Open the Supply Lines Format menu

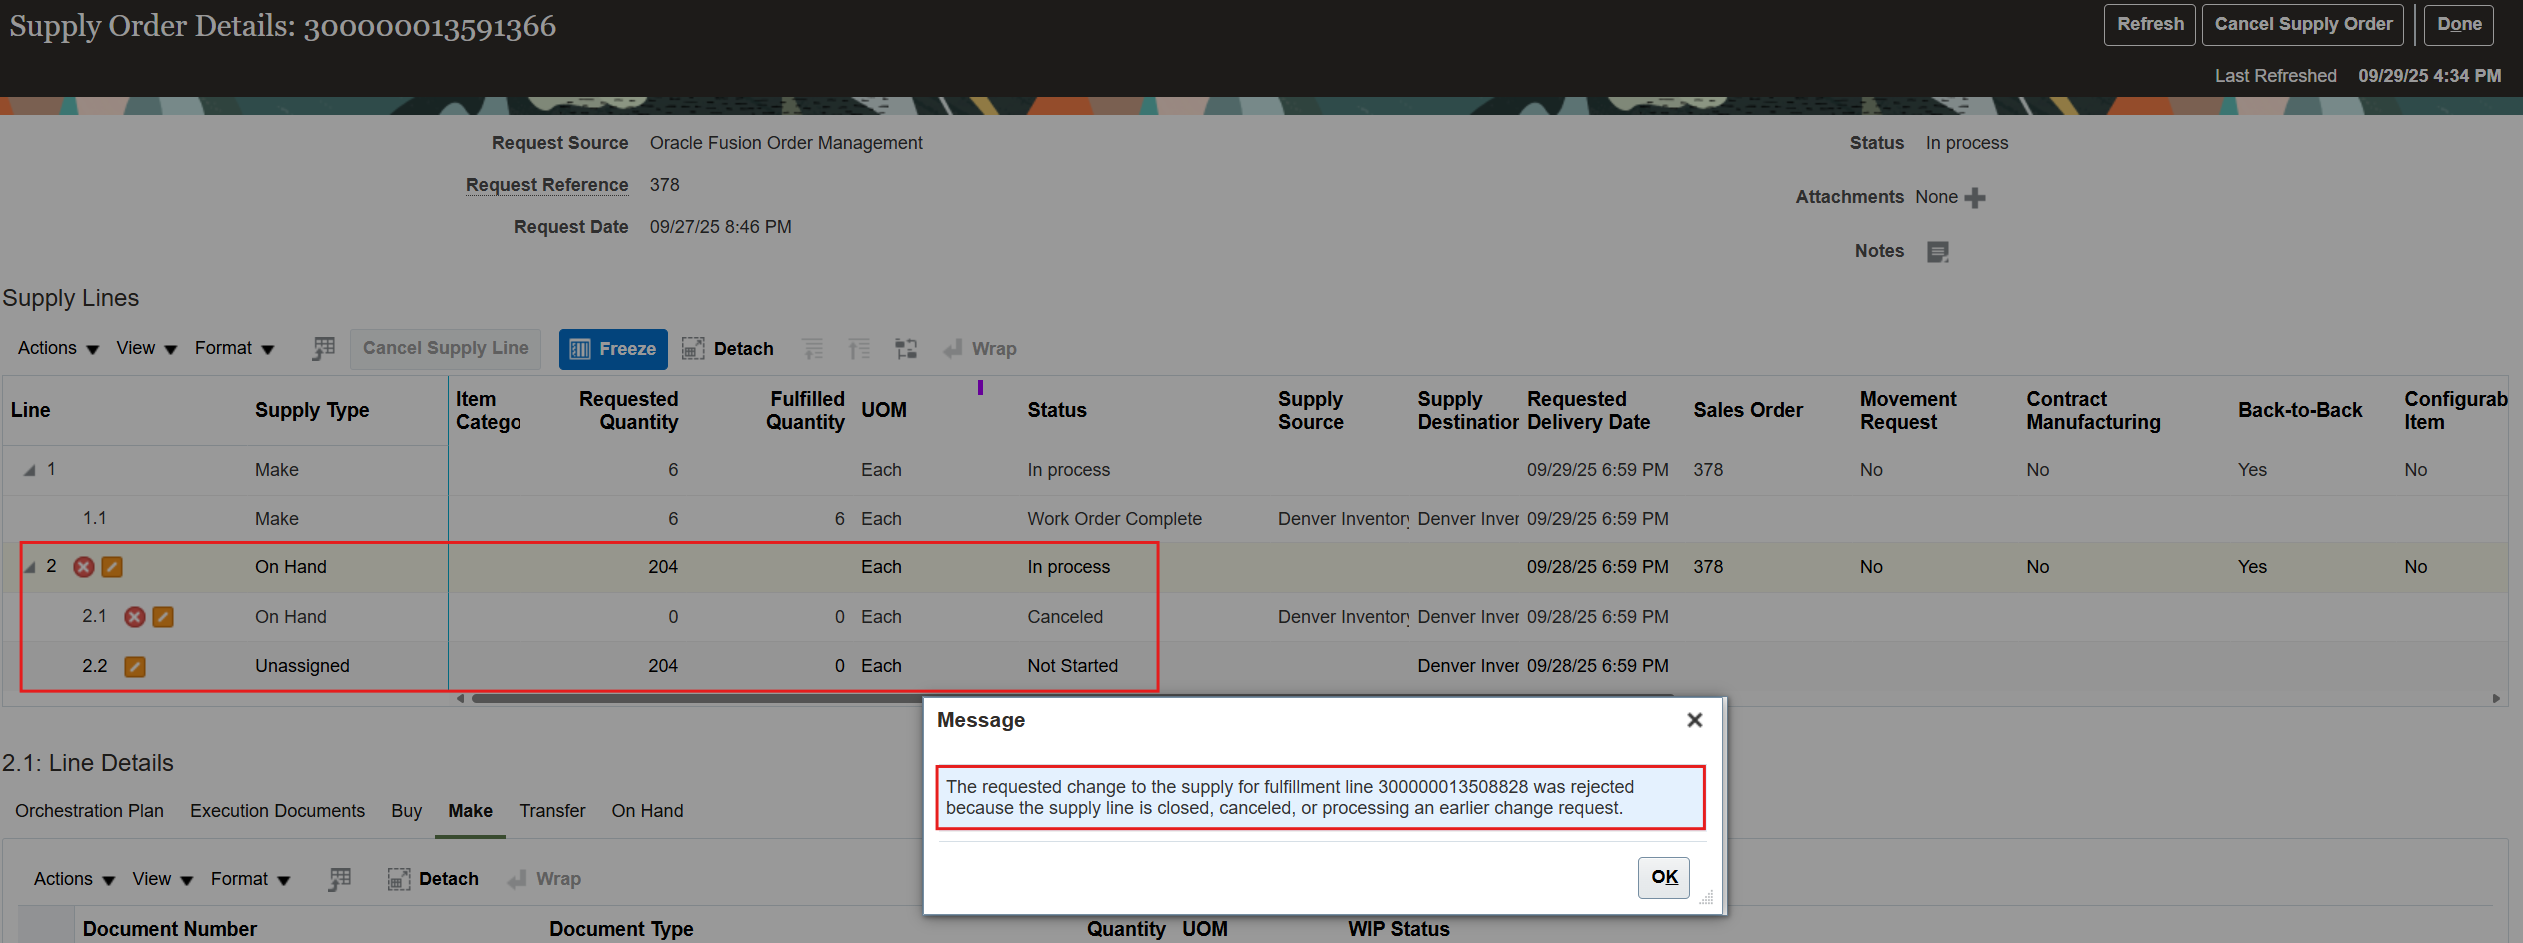(x=234, y=348)
